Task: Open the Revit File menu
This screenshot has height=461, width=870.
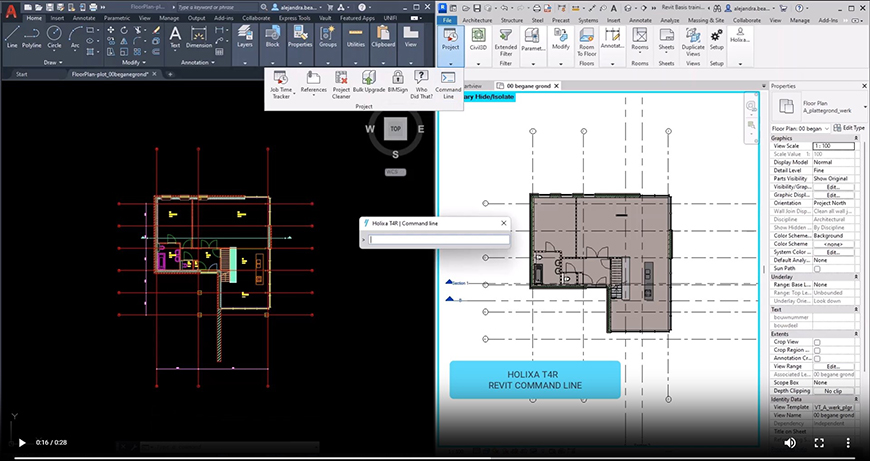Action: (x=447, y=20)
